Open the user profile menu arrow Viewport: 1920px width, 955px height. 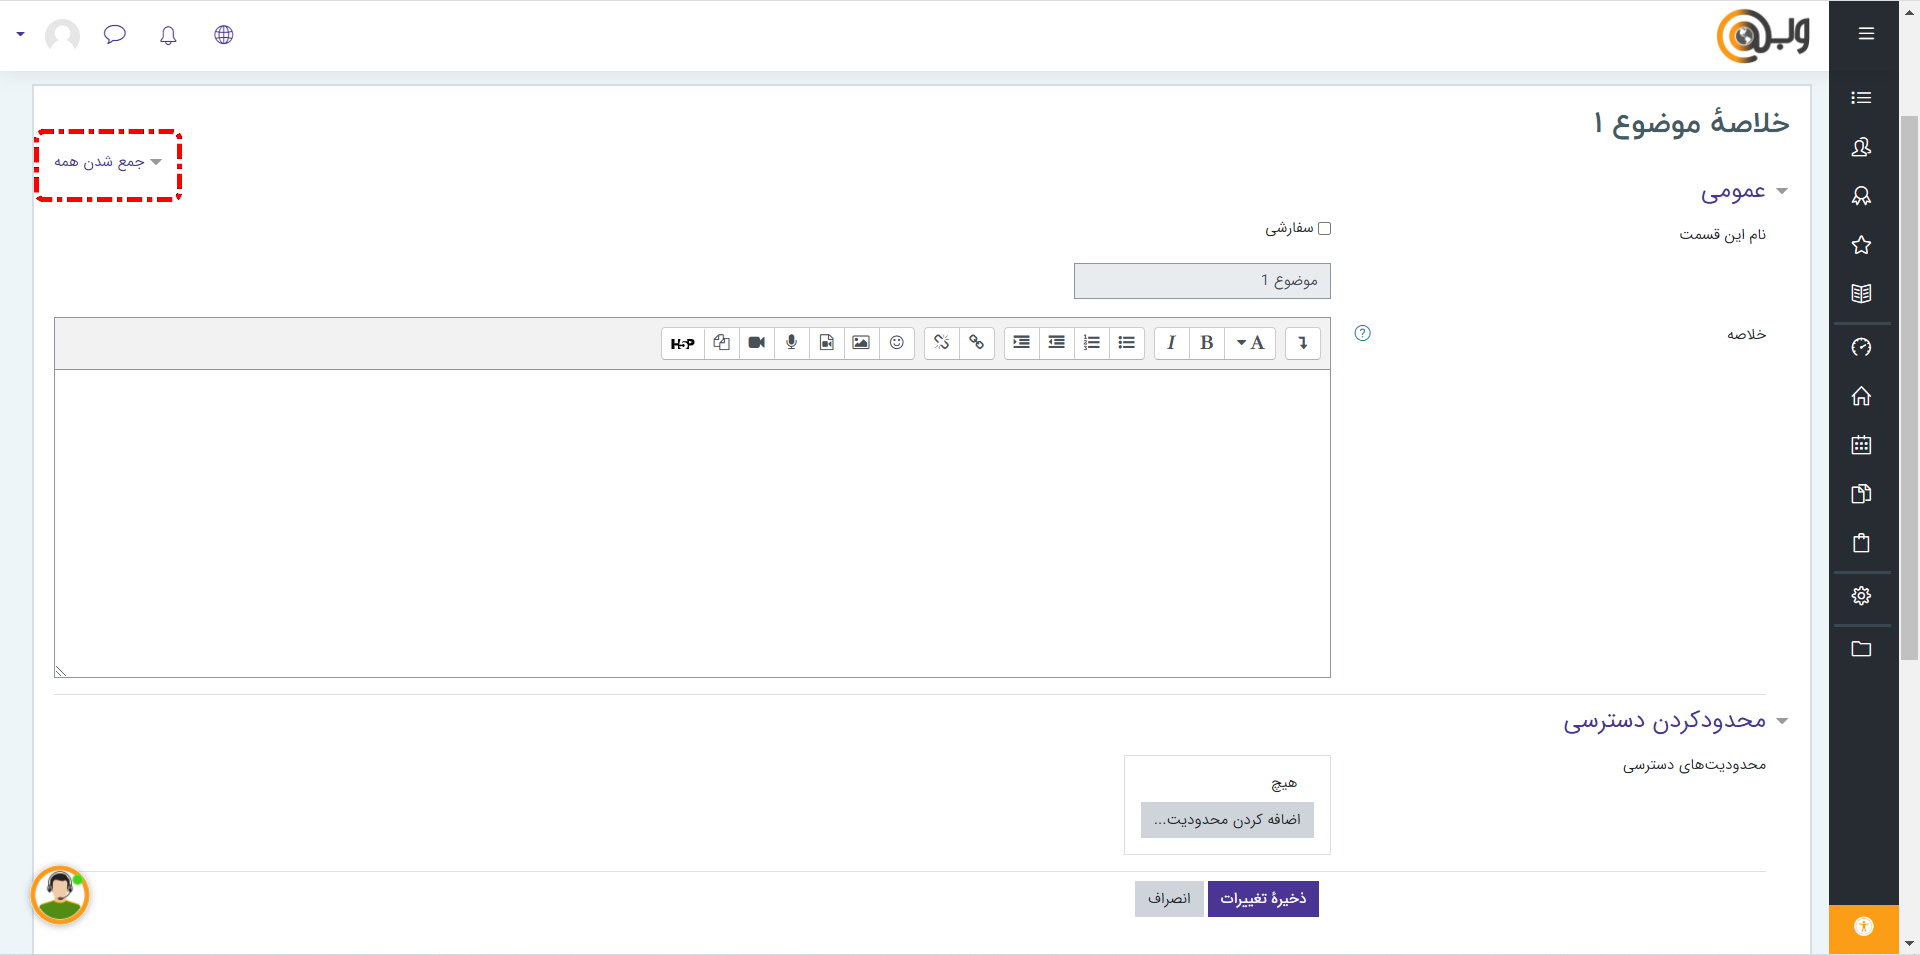click(20, 34)
